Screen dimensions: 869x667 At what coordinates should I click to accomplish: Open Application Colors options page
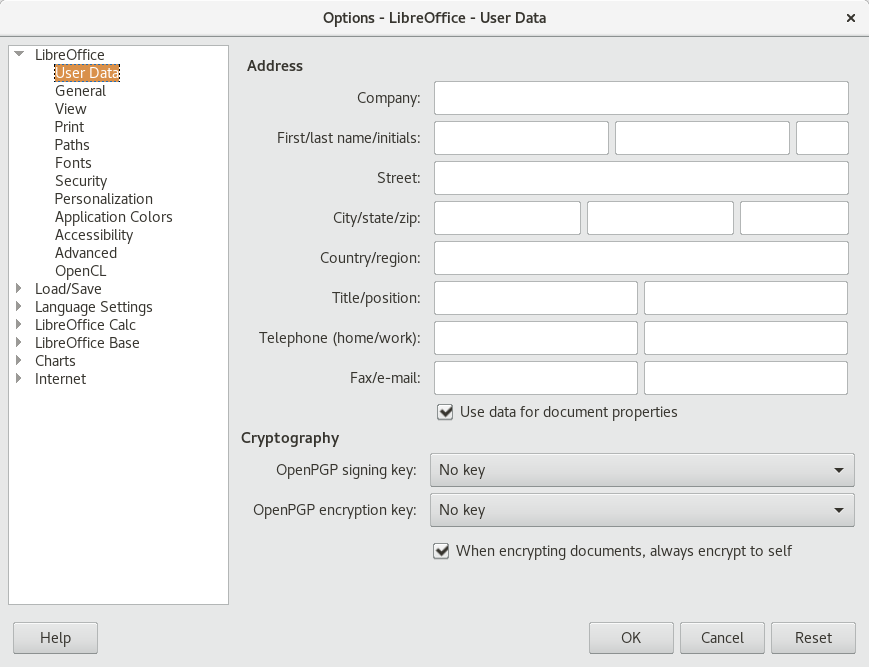pyautogui.click(x=114, y=217)
